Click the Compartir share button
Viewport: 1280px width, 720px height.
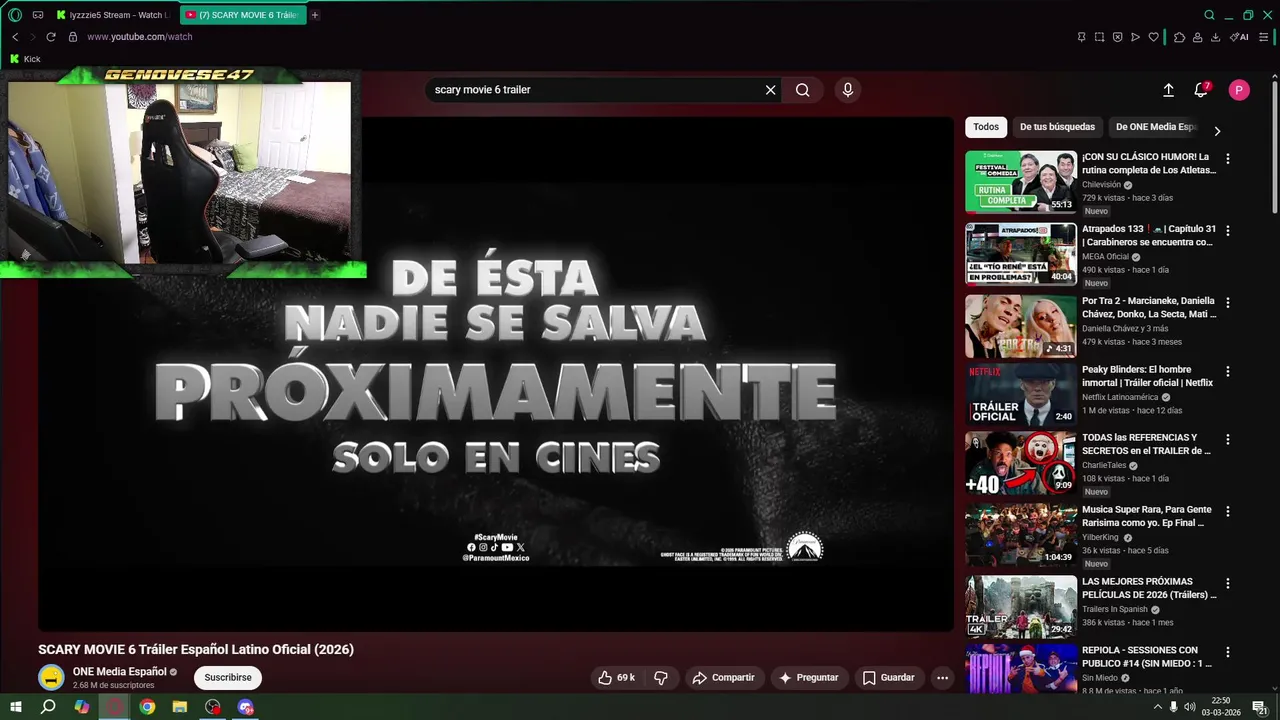click(724, 677)
